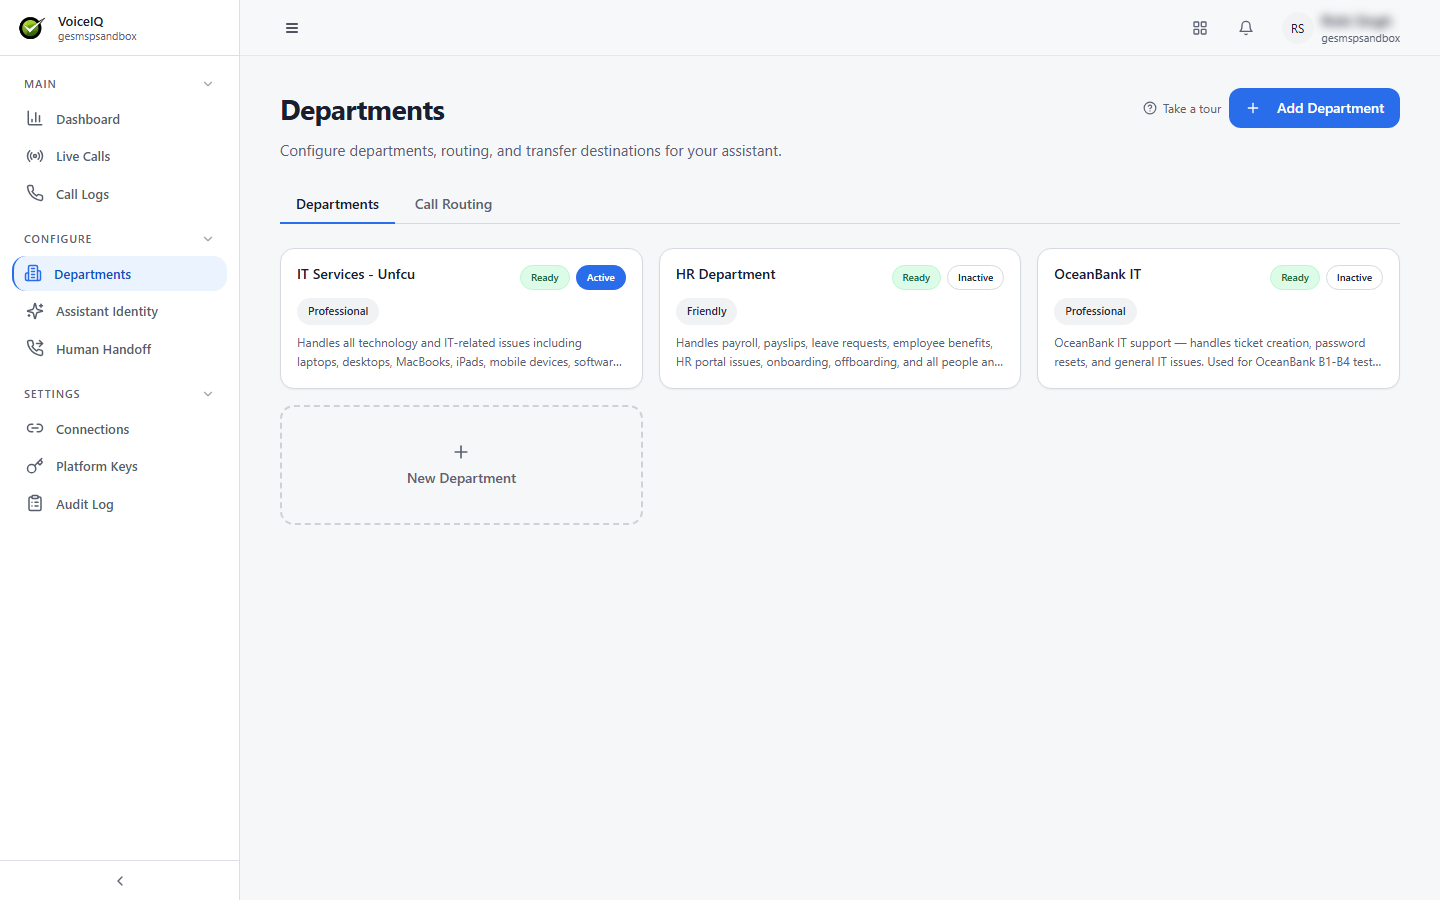
Task: Click the HR Department card title
Action: 726,274
